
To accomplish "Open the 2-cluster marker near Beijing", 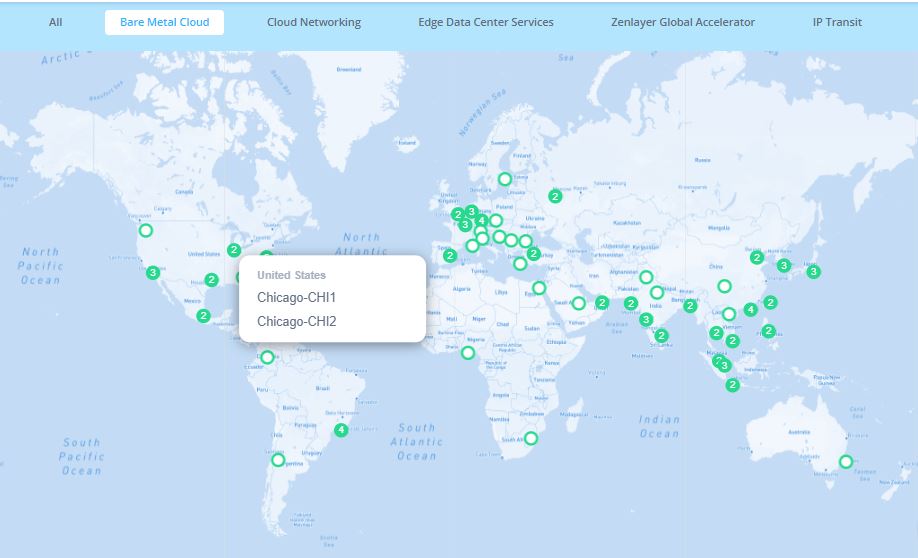I will coord(757,257).
